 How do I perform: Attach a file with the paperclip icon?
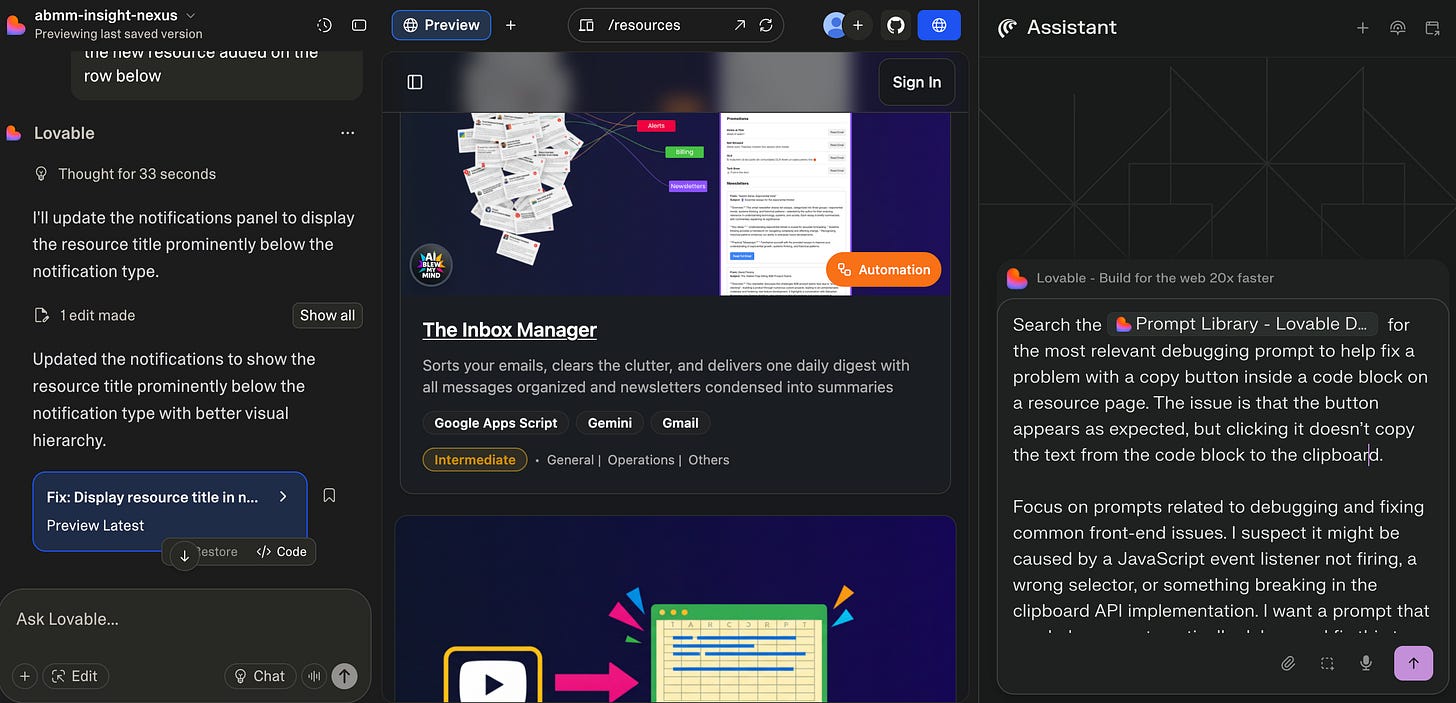pyautogui.click(x=1289, y=663)
